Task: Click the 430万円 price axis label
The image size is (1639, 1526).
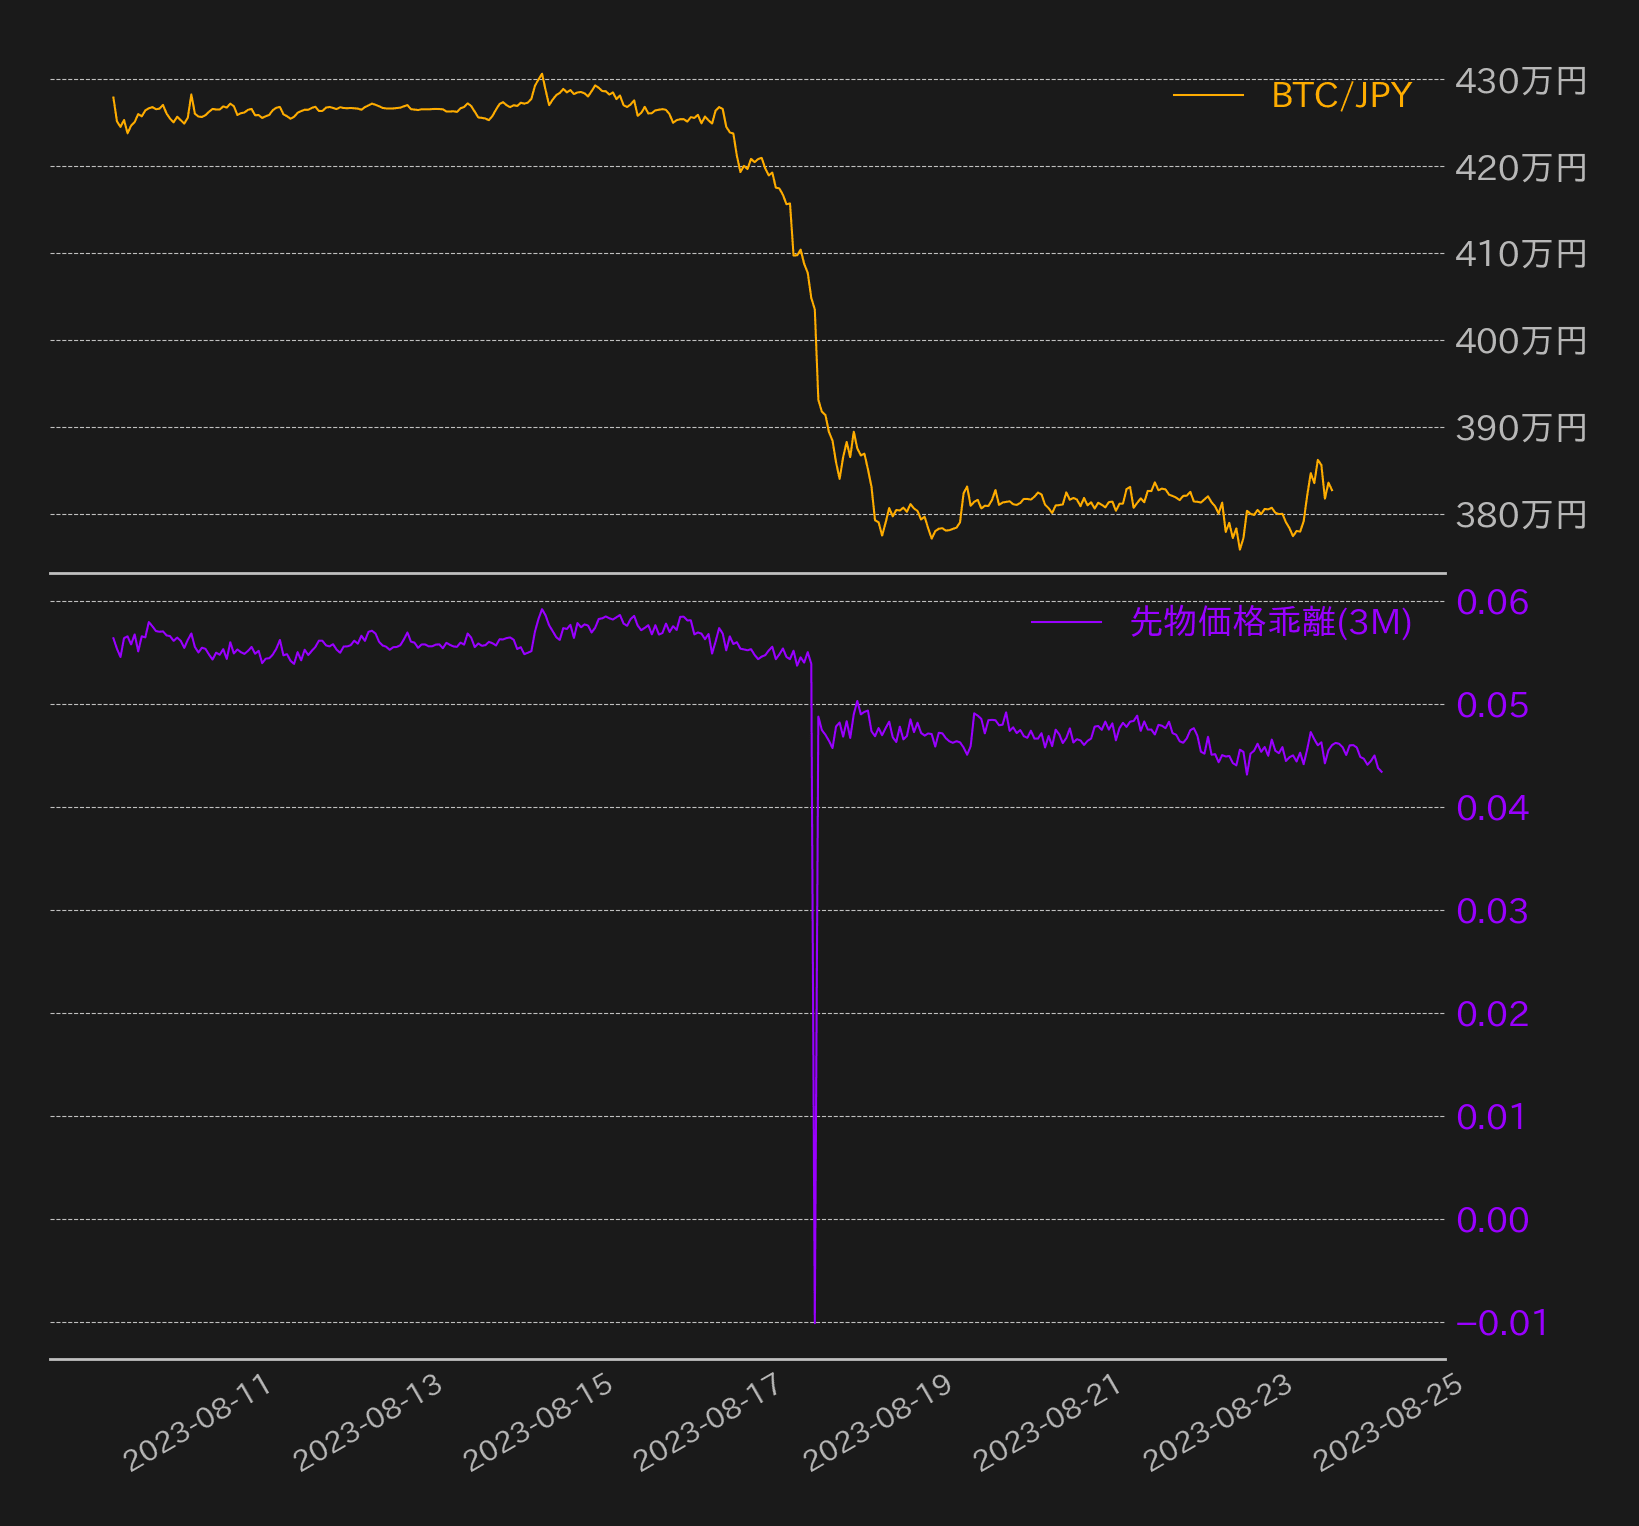Action: [1520, 81]
